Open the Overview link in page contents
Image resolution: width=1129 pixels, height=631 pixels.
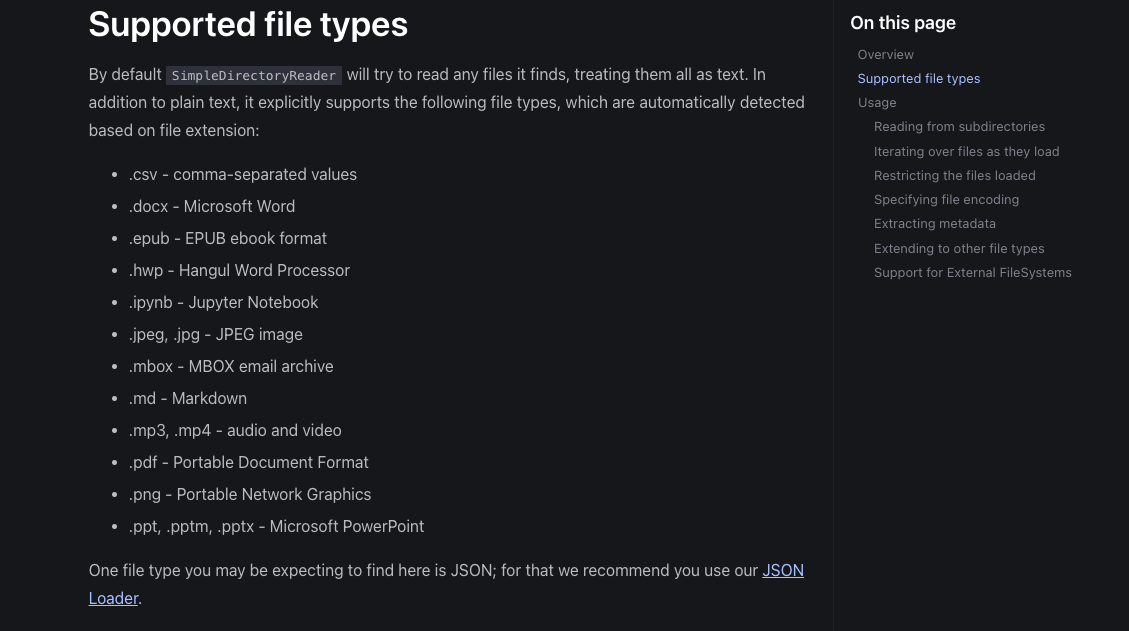point(885,55)
